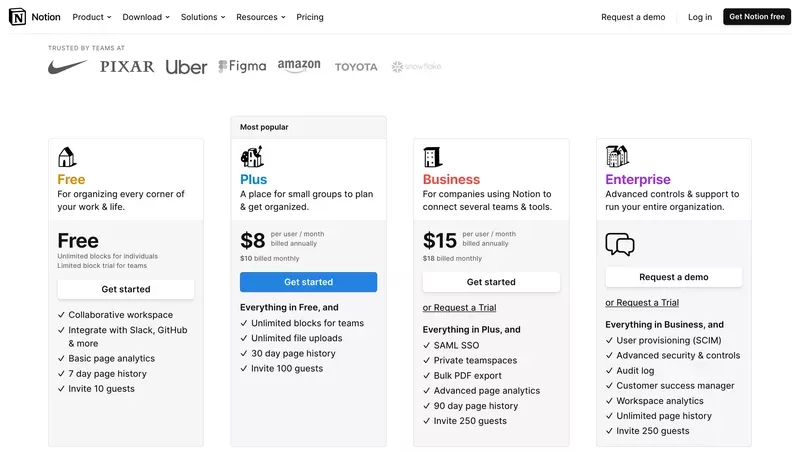Viewport: 800px width, 452px height.
Task: Click the Enterprise chat bubbles icon
Action: point(620,244)
